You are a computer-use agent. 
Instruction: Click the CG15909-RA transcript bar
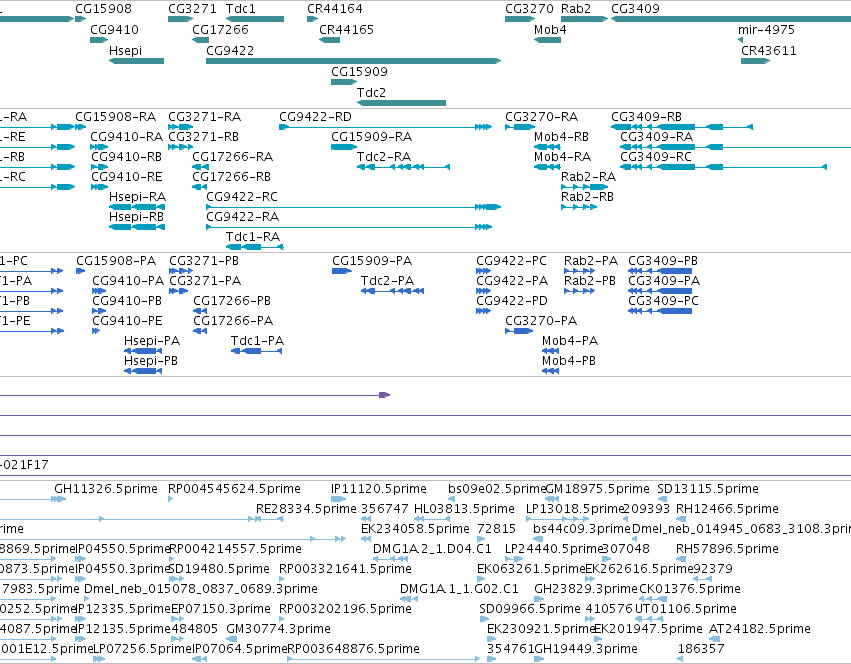pos(344,147)
